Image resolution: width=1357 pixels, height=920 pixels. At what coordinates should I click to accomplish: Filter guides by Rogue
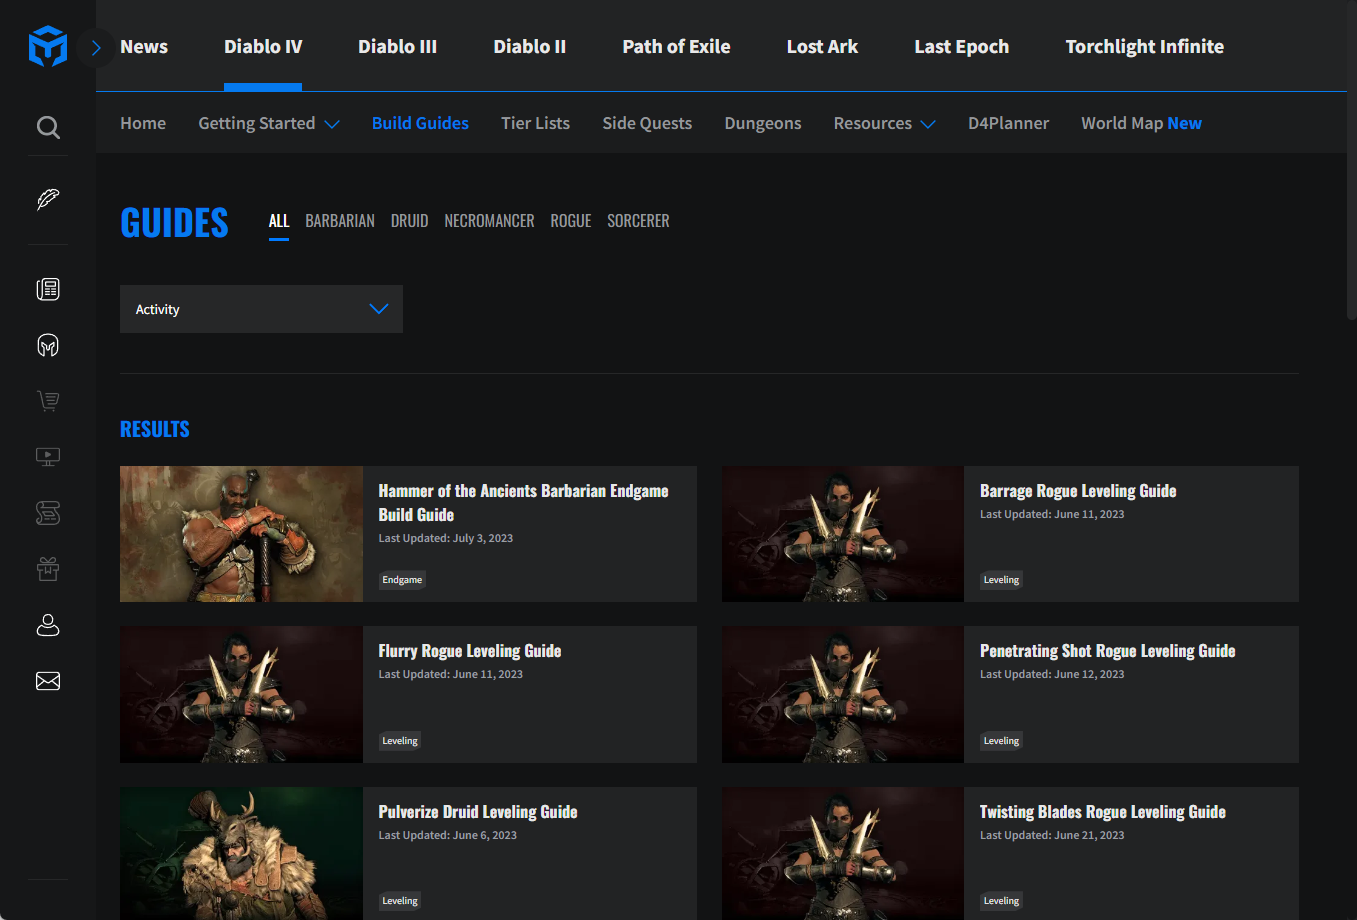[x=570, y=221]
